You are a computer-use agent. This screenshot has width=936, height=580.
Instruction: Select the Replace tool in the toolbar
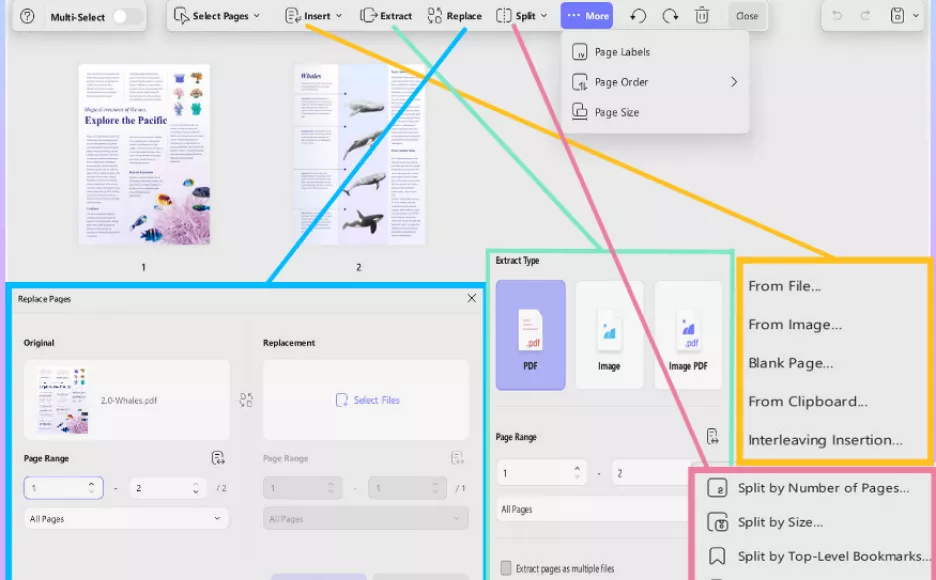454,15
